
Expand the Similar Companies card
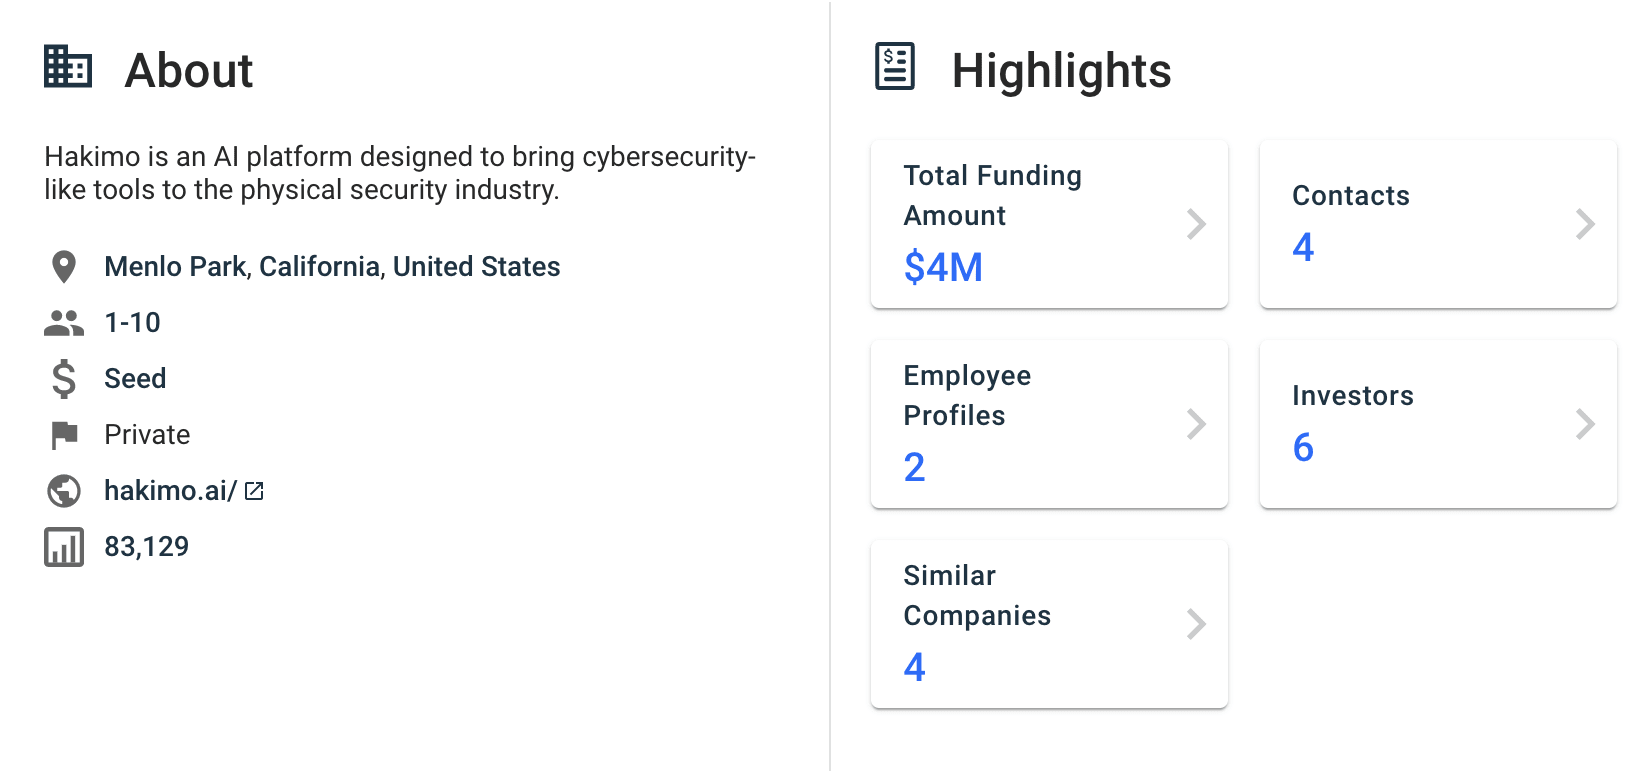point(1196,624)
